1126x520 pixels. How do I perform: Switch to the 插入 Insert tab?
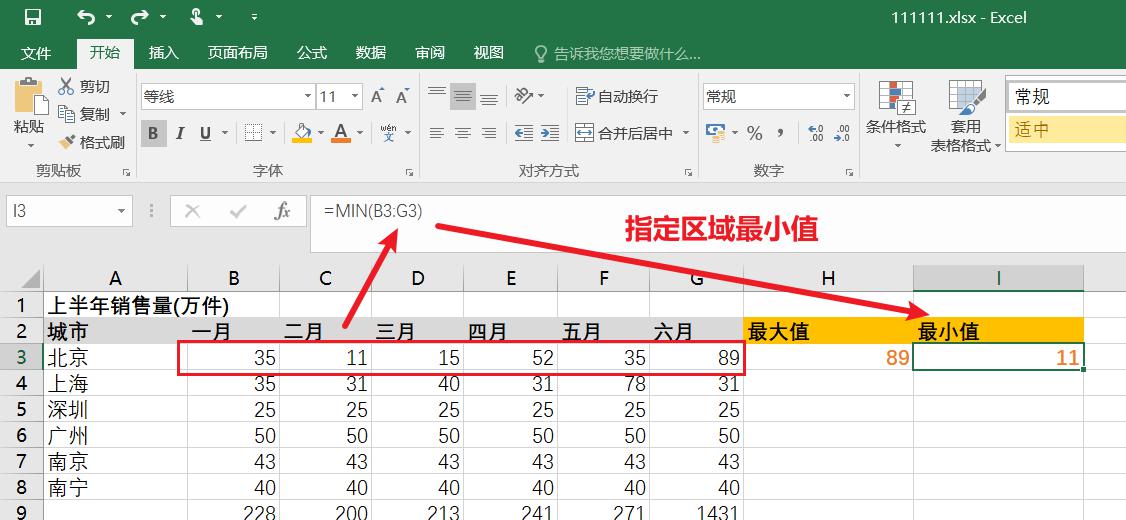pyautogui.click(x=164, y=53)
